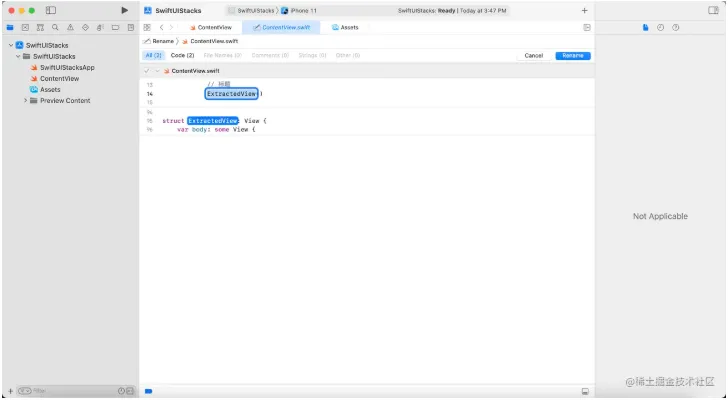The height and width of the screenshot is (400, 728).
Task: Cancel the rename operation
Action: 533,56
